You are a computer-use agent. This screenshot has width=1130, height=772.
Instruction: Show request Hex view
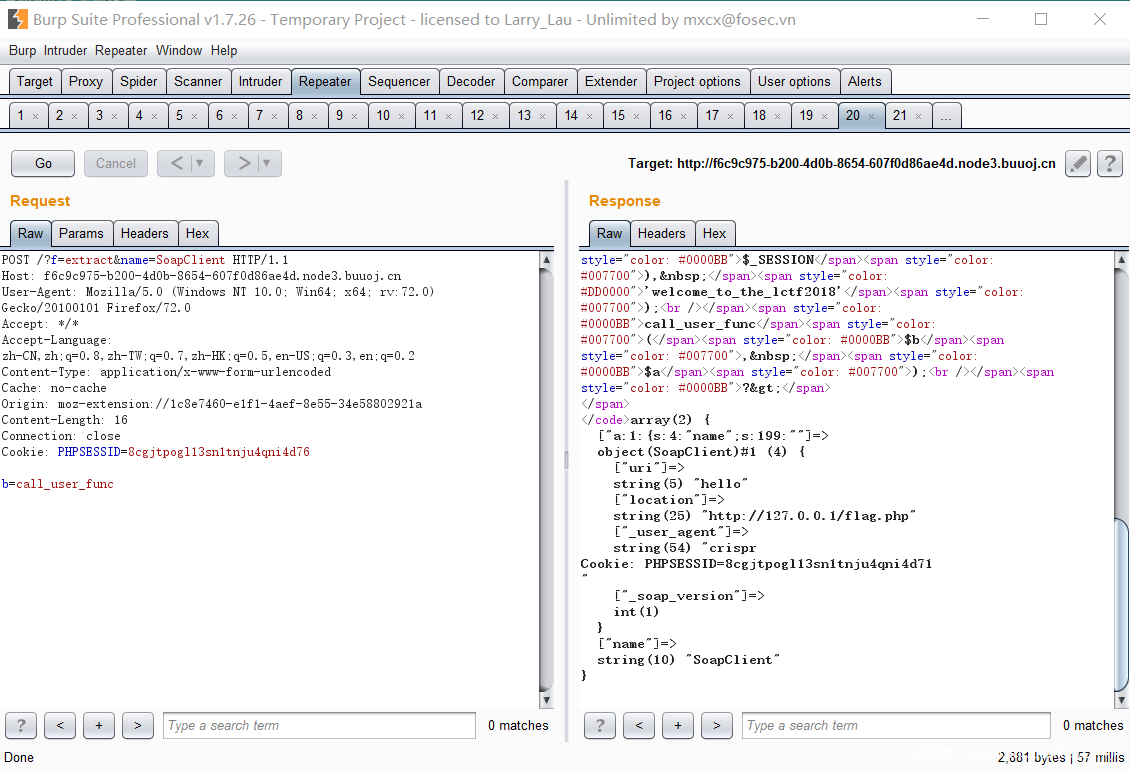(x=197, y=234)
